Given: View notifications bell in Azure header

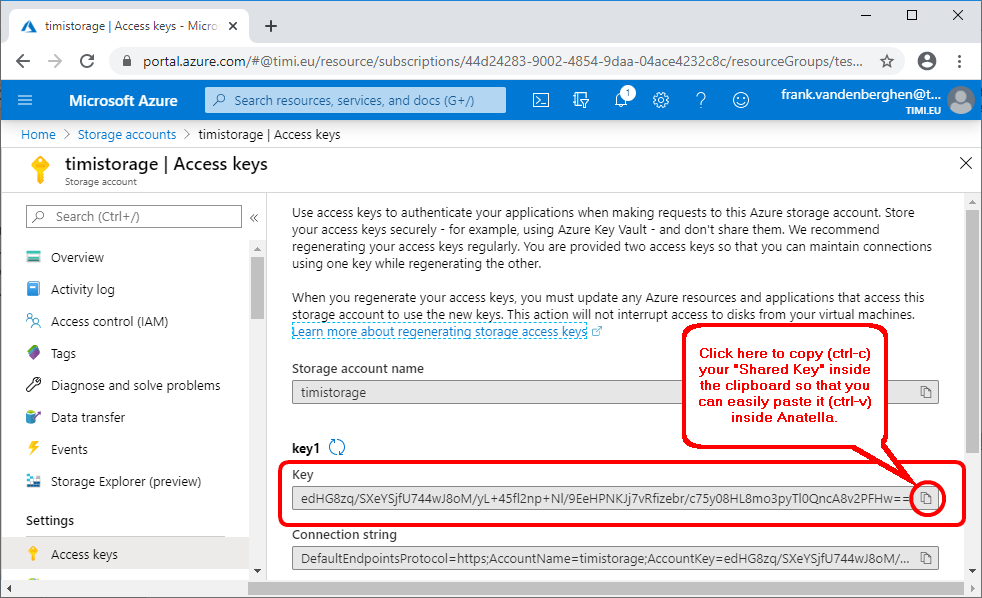Looking at the screenshot, I should point(622,99).
